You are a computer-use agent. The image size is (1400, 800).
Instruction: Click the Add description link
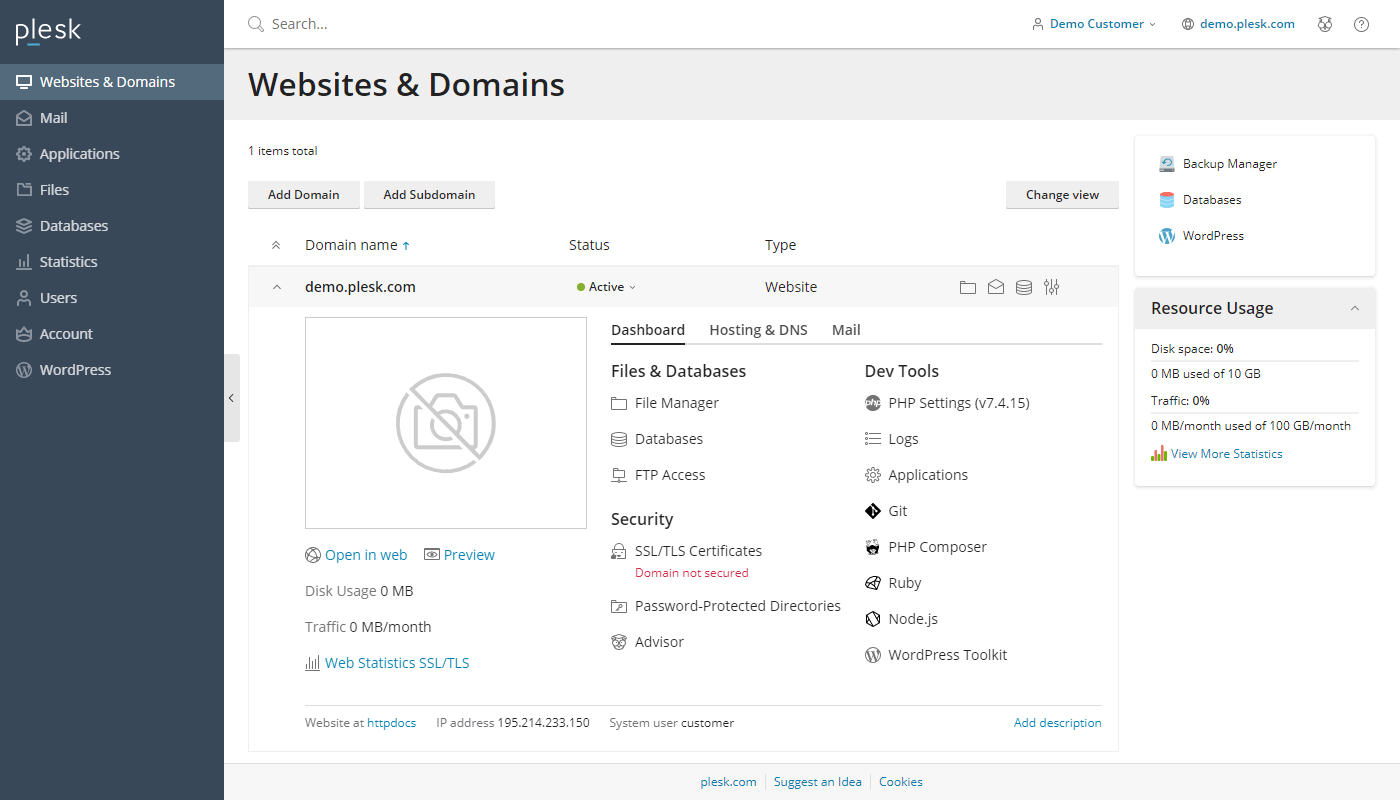(1057, 723)
